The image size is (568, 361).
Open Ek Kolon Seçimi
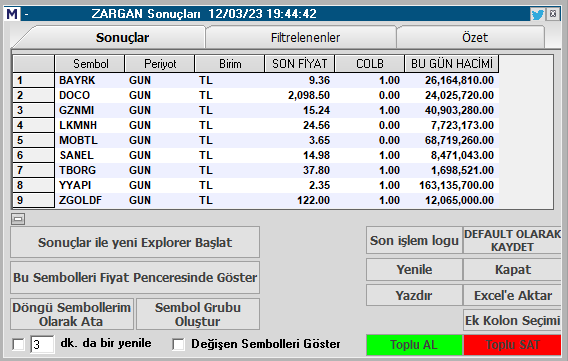(x=512, y=320)
